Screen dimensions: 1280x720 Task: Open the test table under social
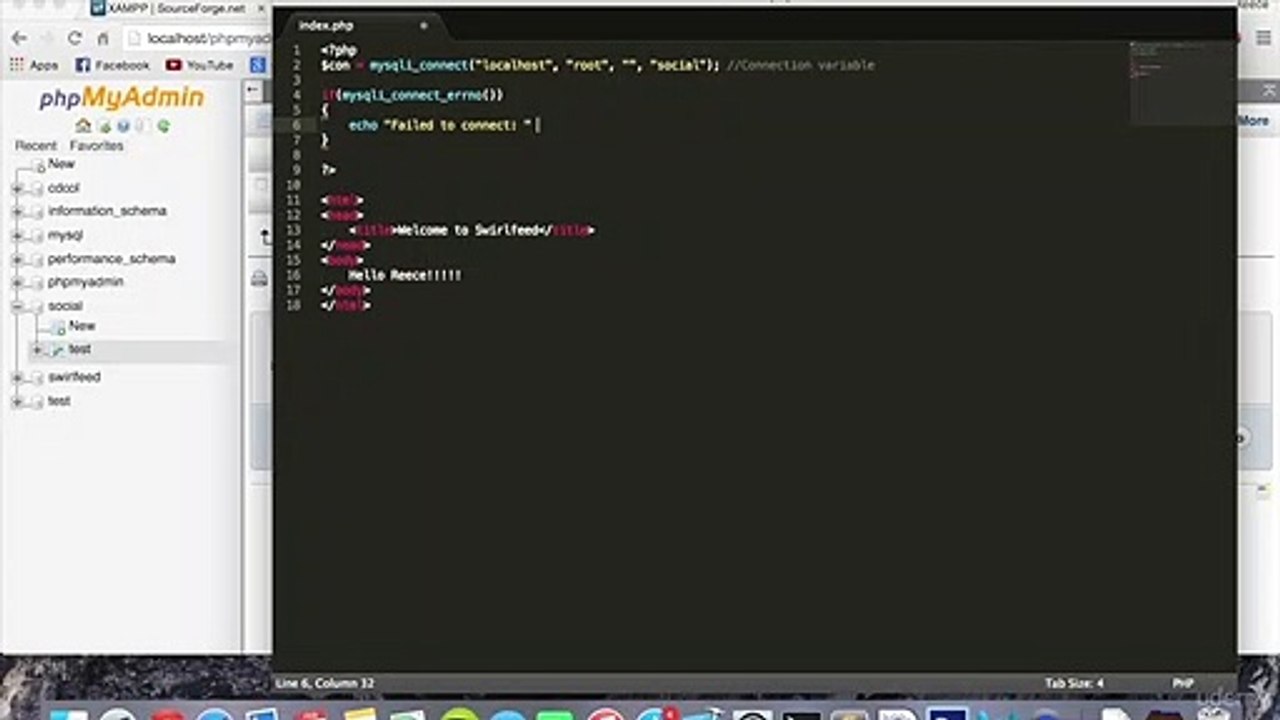tap(79, 349)
